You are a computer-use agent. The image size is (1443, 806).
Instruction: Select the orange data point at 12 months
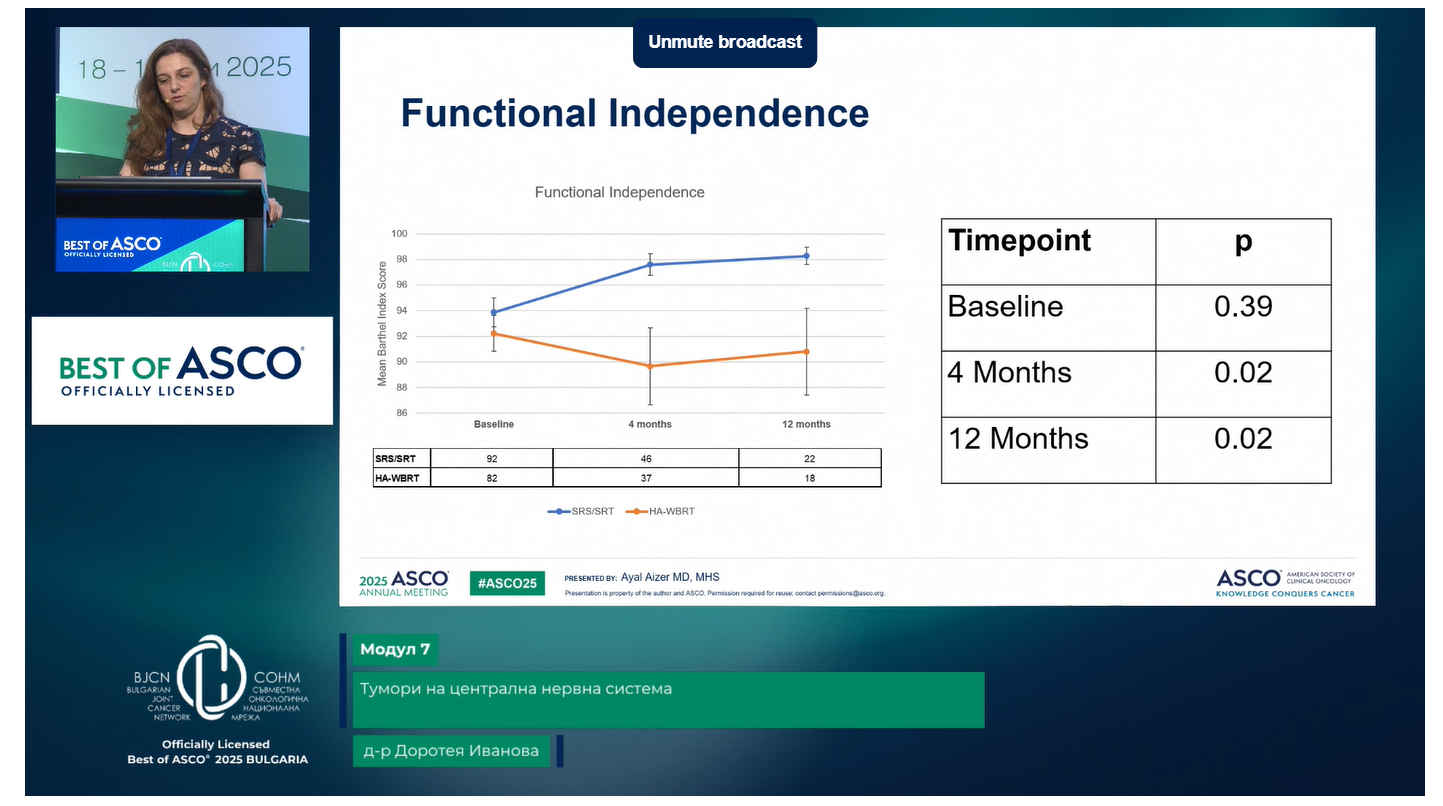pos(806,351)
